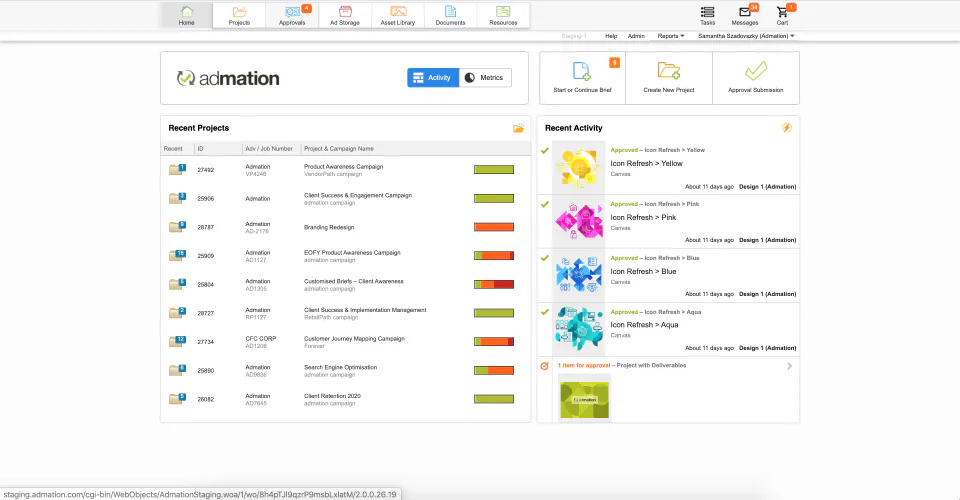
Task: Open the shopping Cart icon
Action: tap(782, 12)
